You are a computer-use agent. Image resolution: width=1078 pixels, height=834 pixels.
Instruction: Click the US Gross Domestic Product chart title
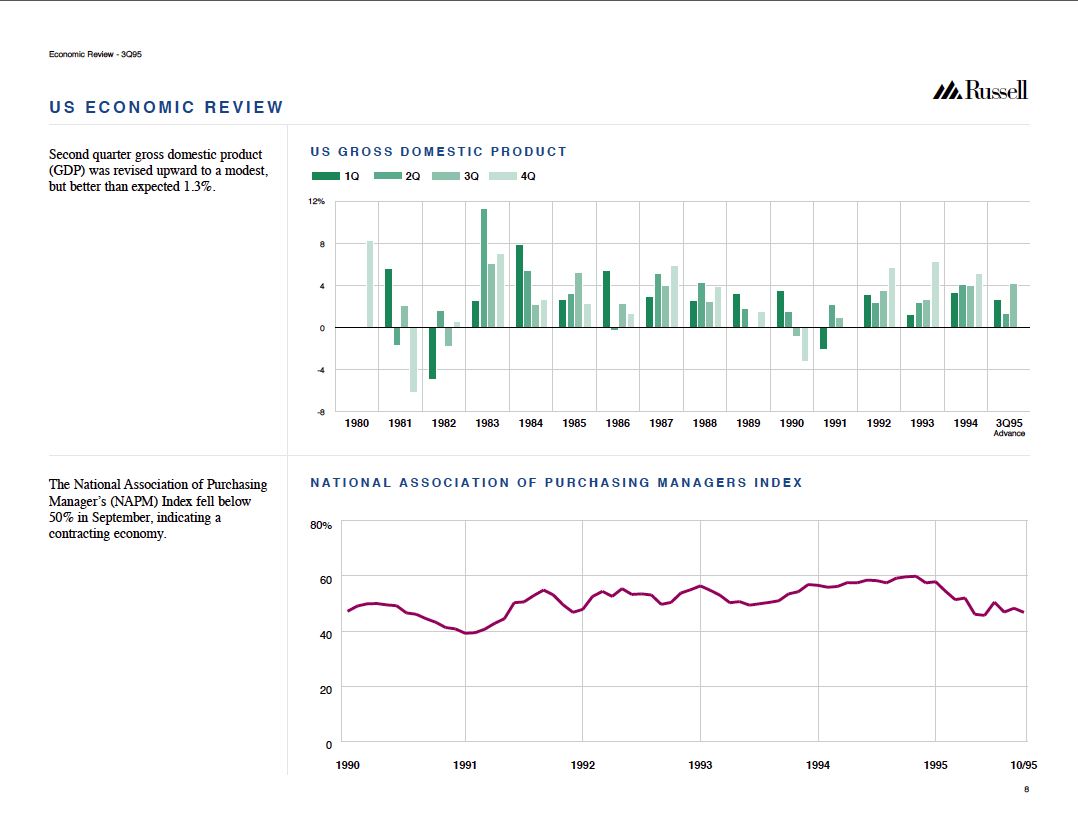438,152
